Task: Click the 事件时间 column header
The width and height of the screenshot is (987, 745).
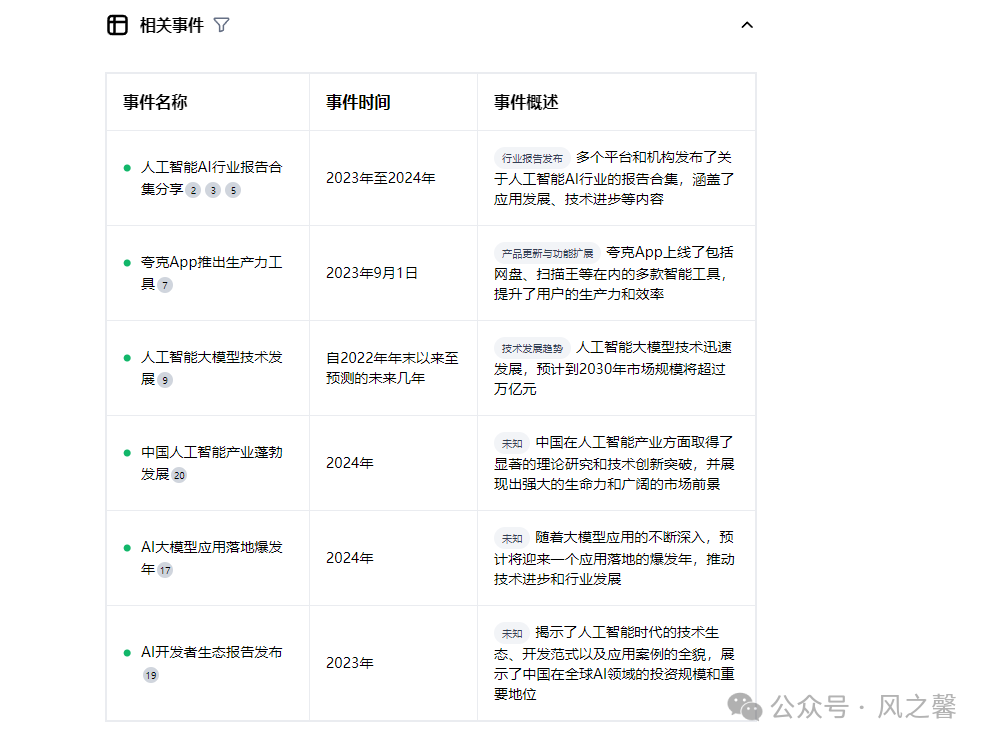Action: pos(357,101)
